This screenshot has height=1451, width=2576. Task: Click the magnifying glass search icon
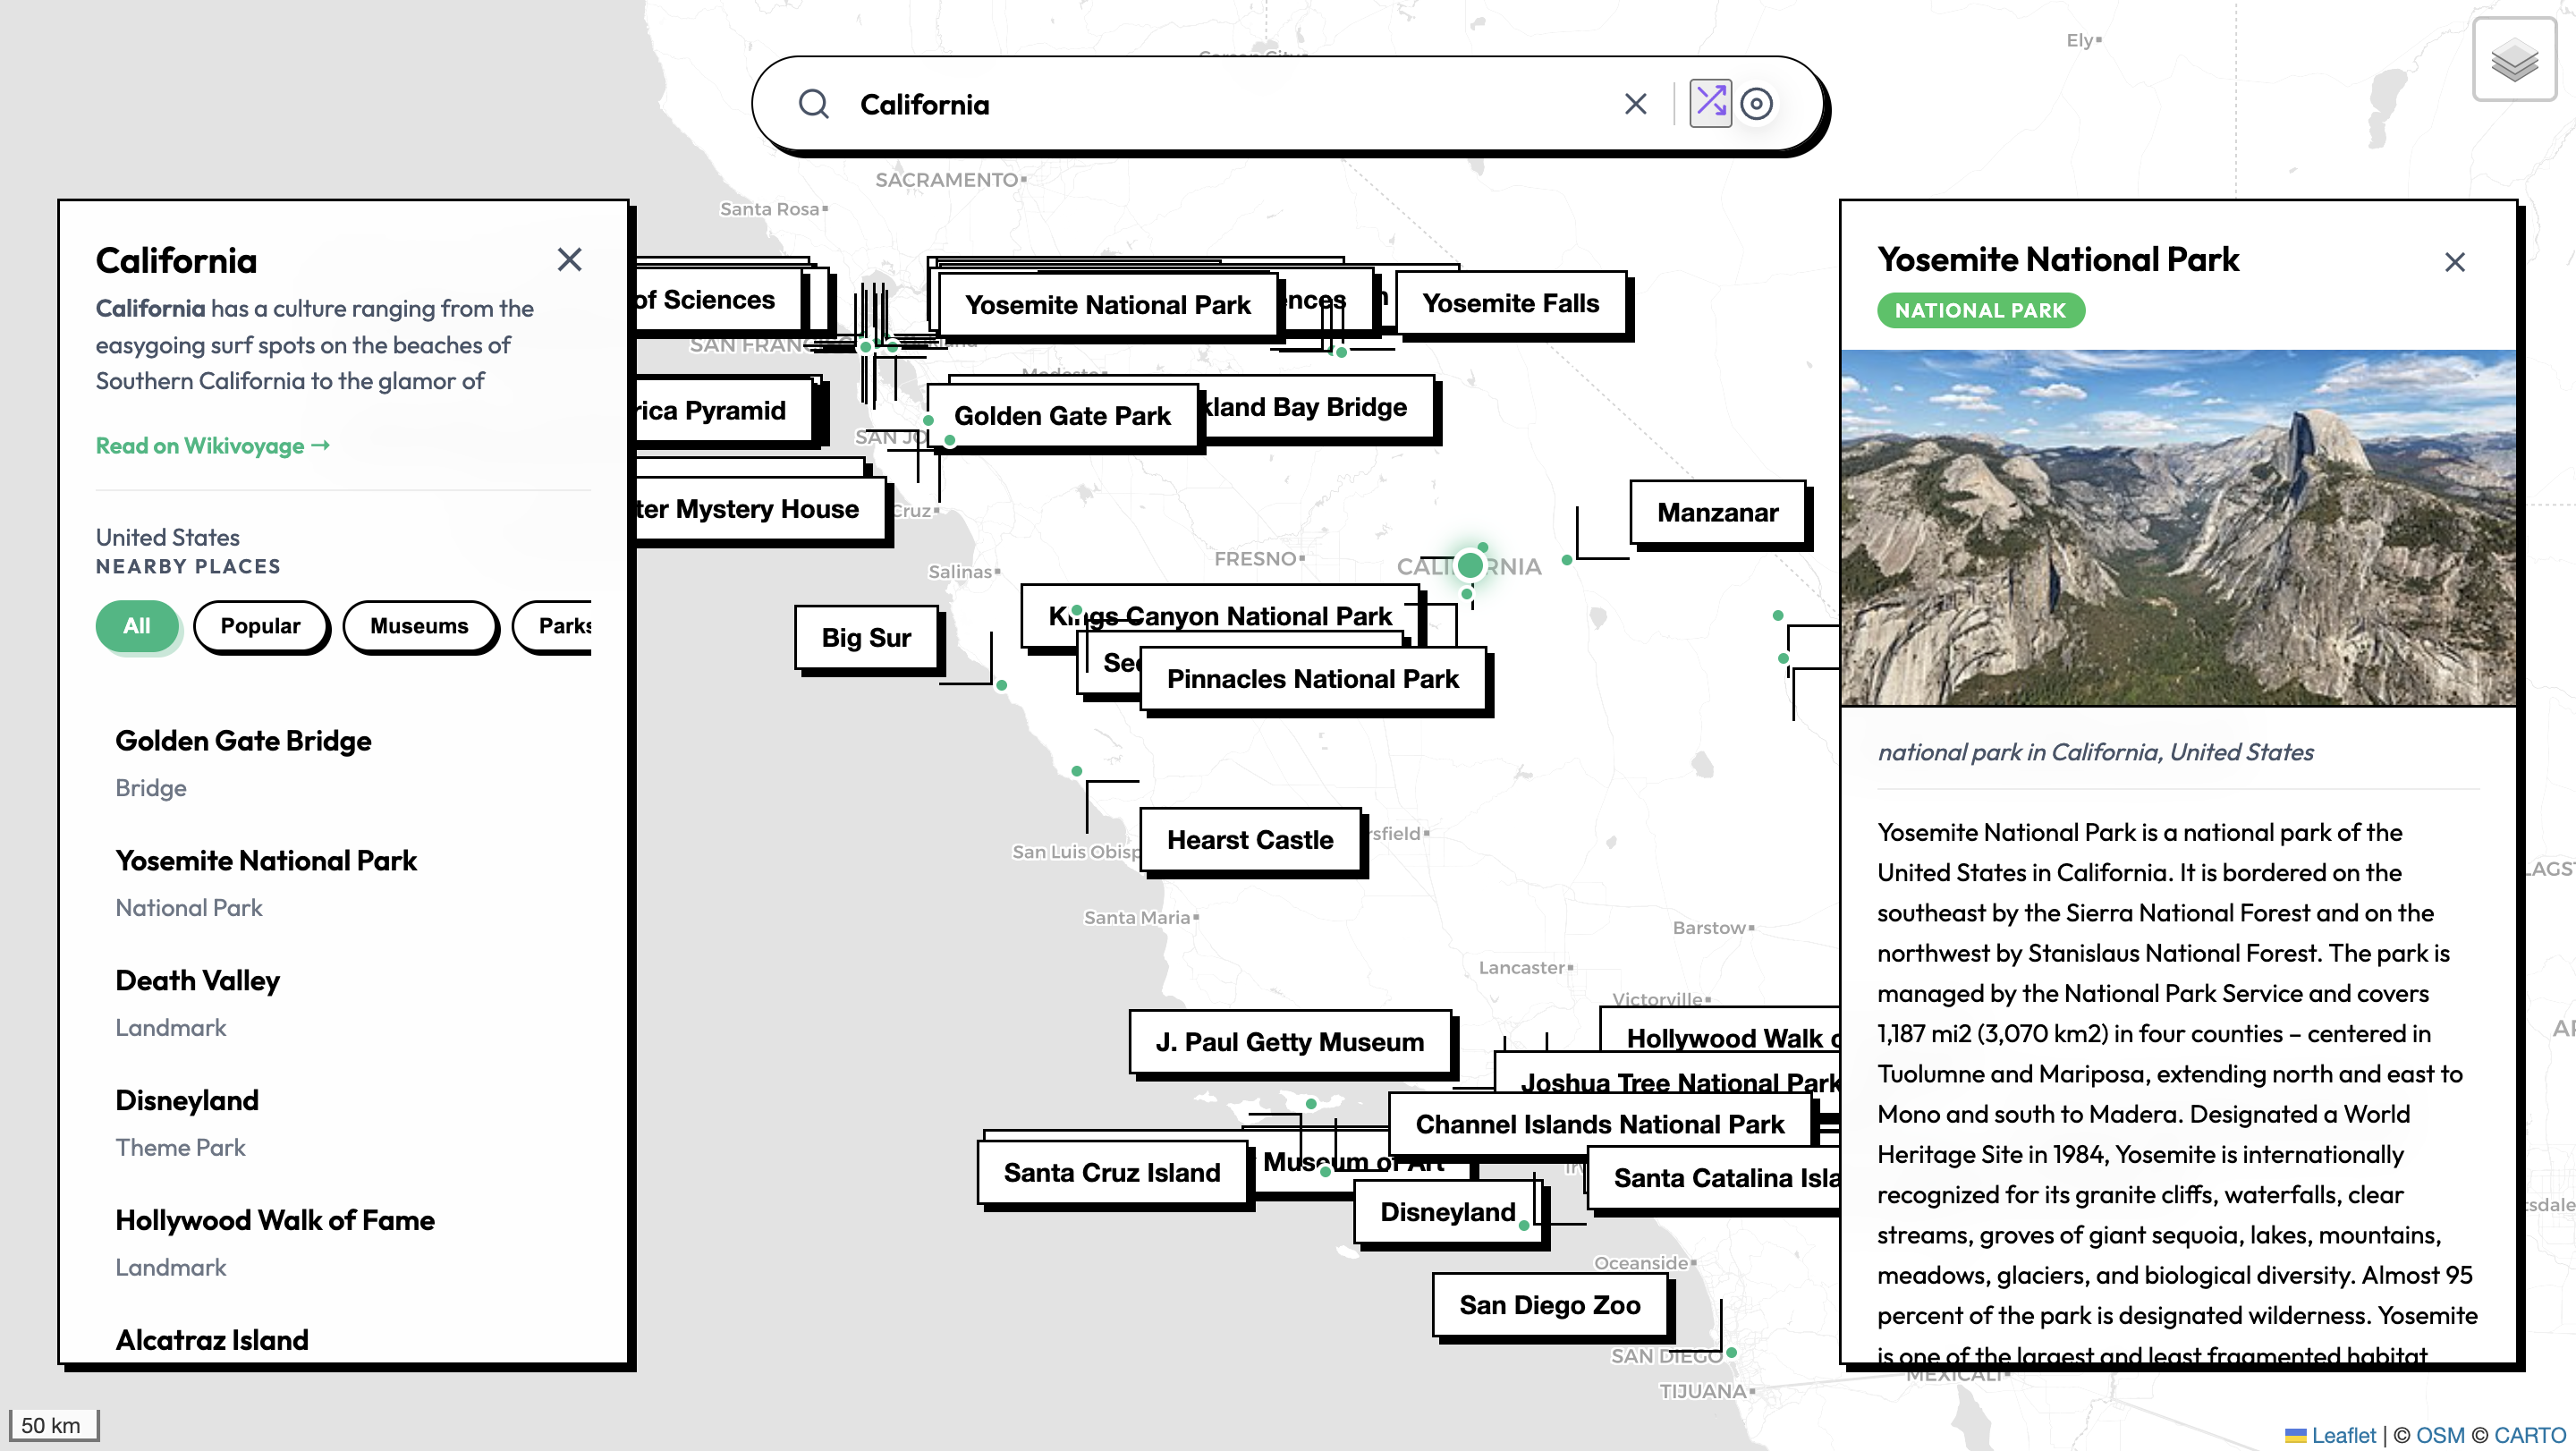point(813,104)
